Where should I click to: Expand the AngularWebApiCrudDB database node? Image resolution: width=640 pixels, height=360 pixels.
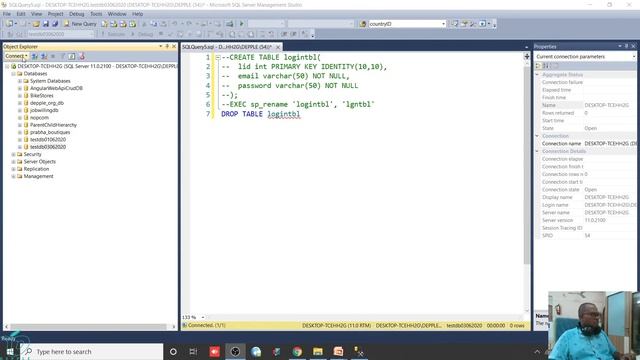[x=20, y=88]
